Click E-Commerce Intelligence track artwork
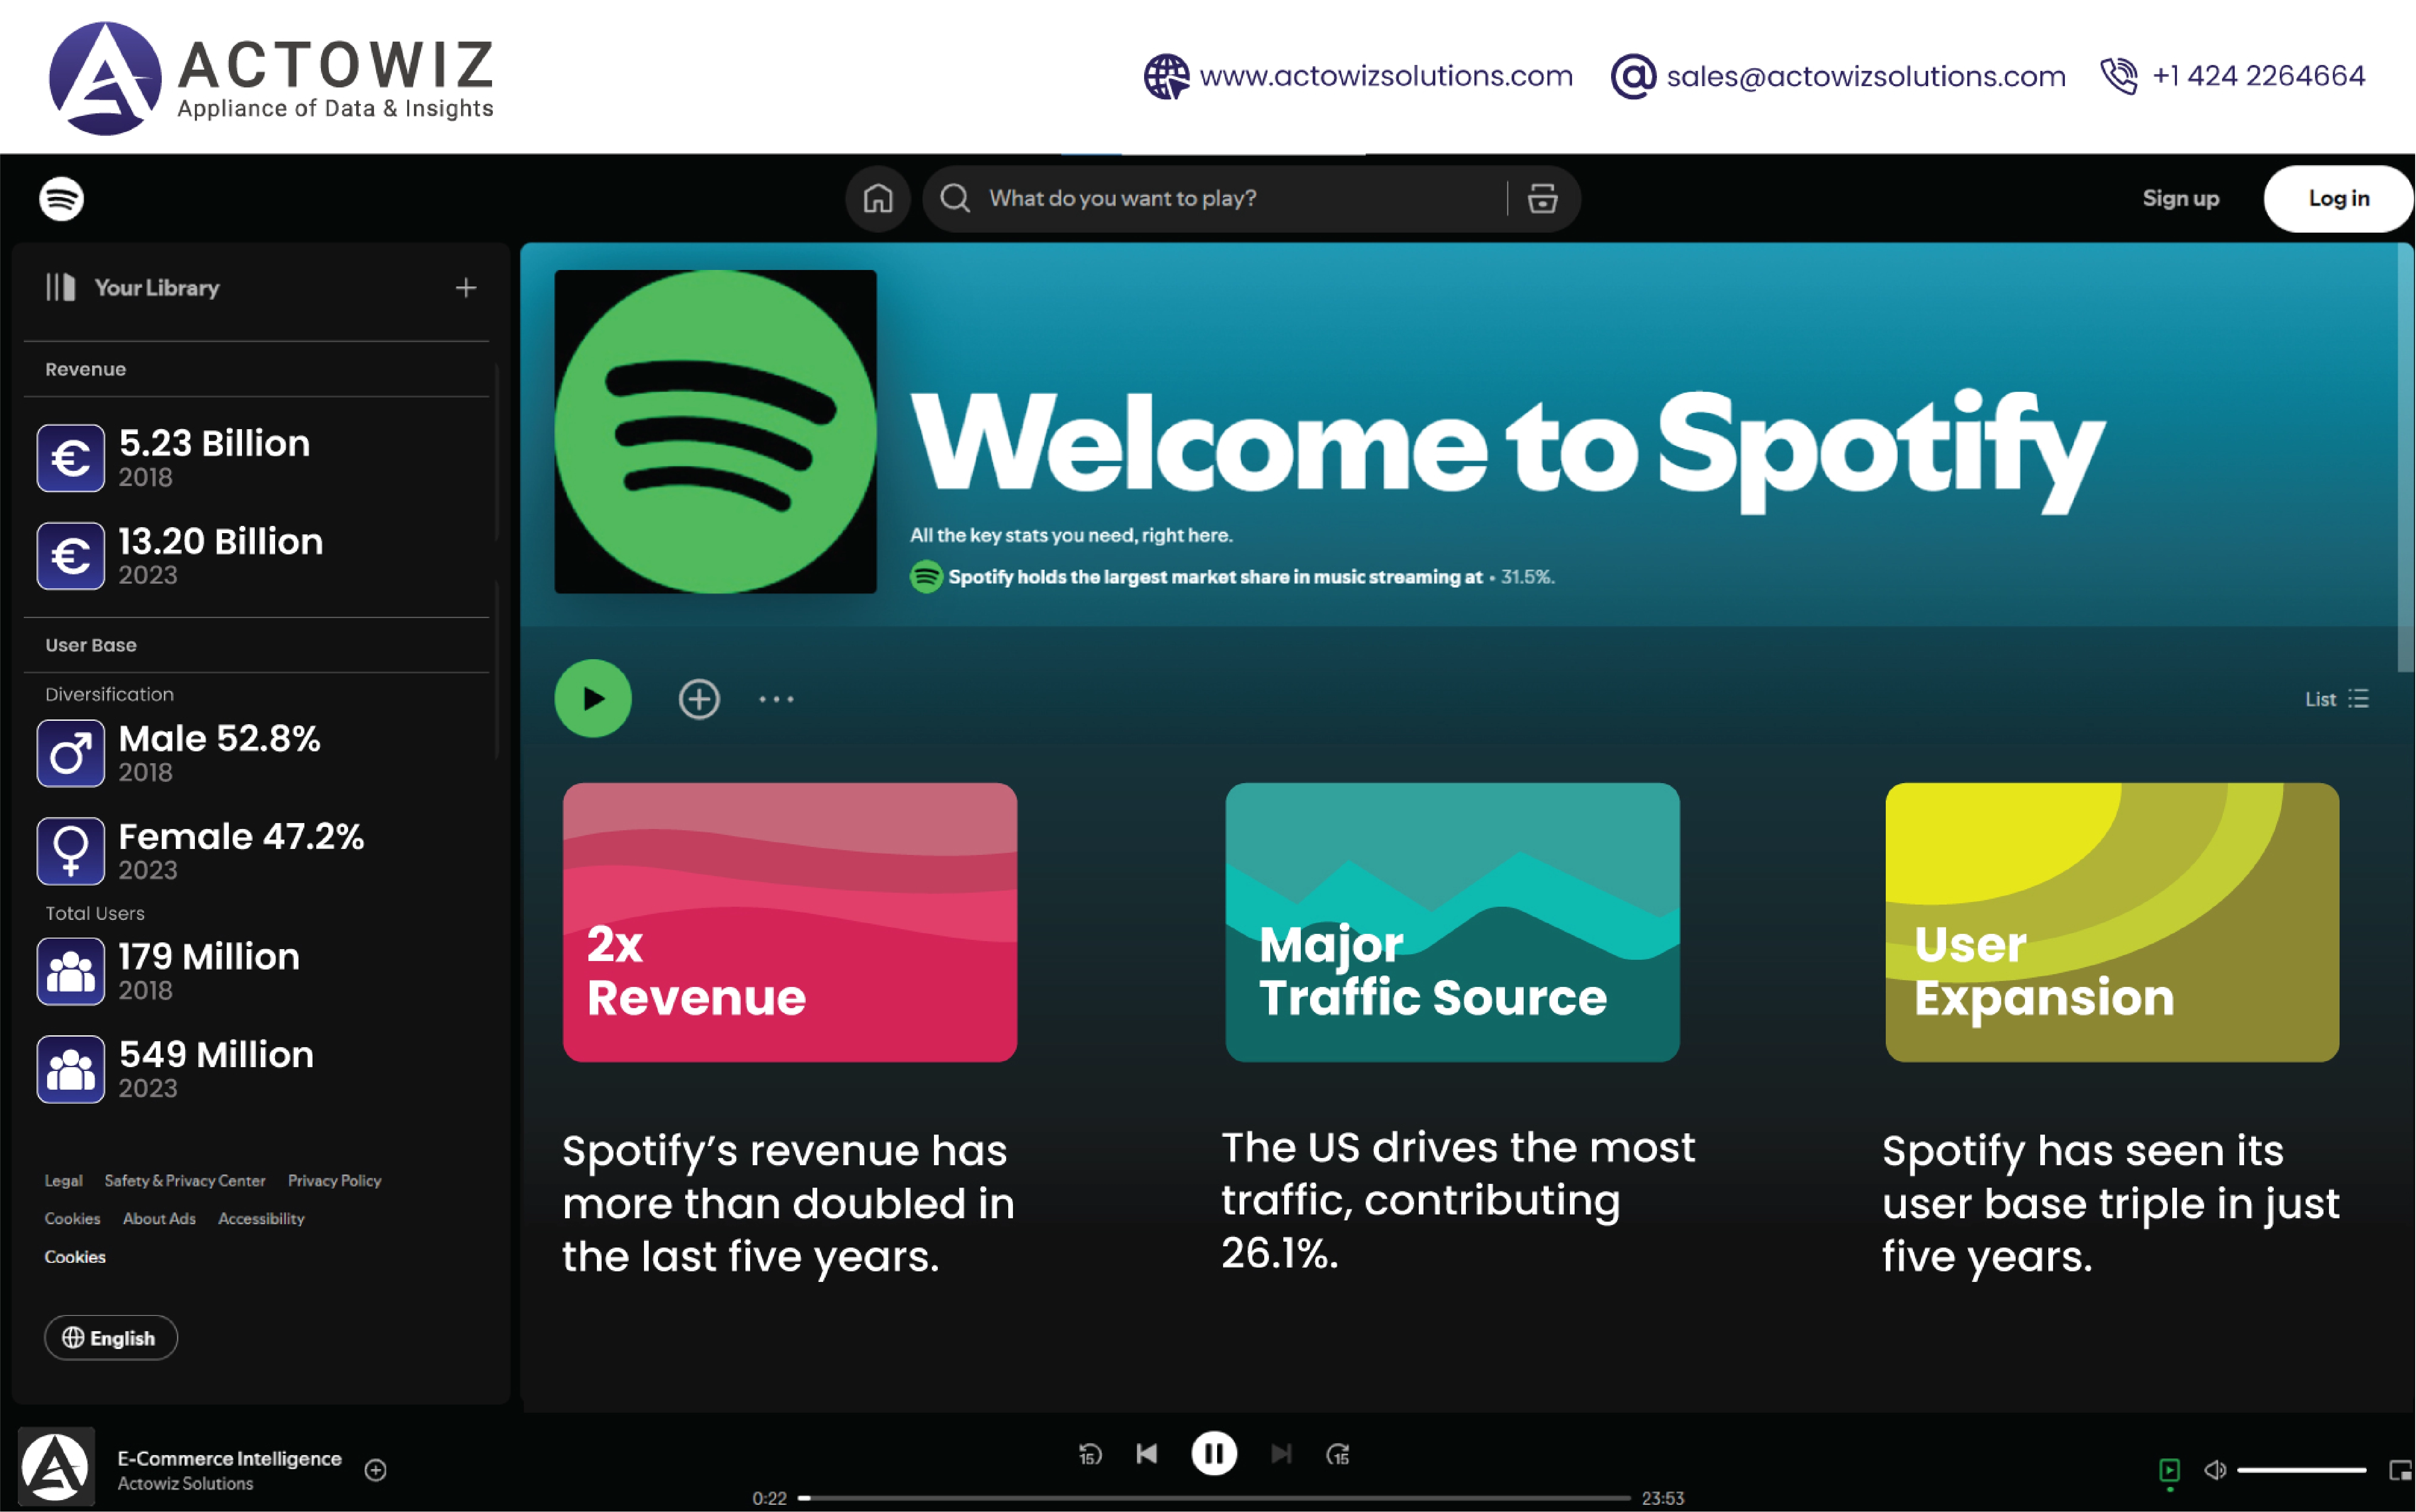The image size is (2416, 1512). [56, 1467]
